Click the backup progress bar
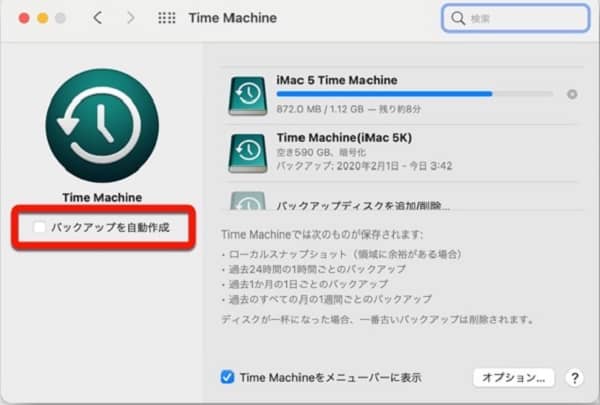The width and height of the screenshot is (600, 405). click(414, 94)
